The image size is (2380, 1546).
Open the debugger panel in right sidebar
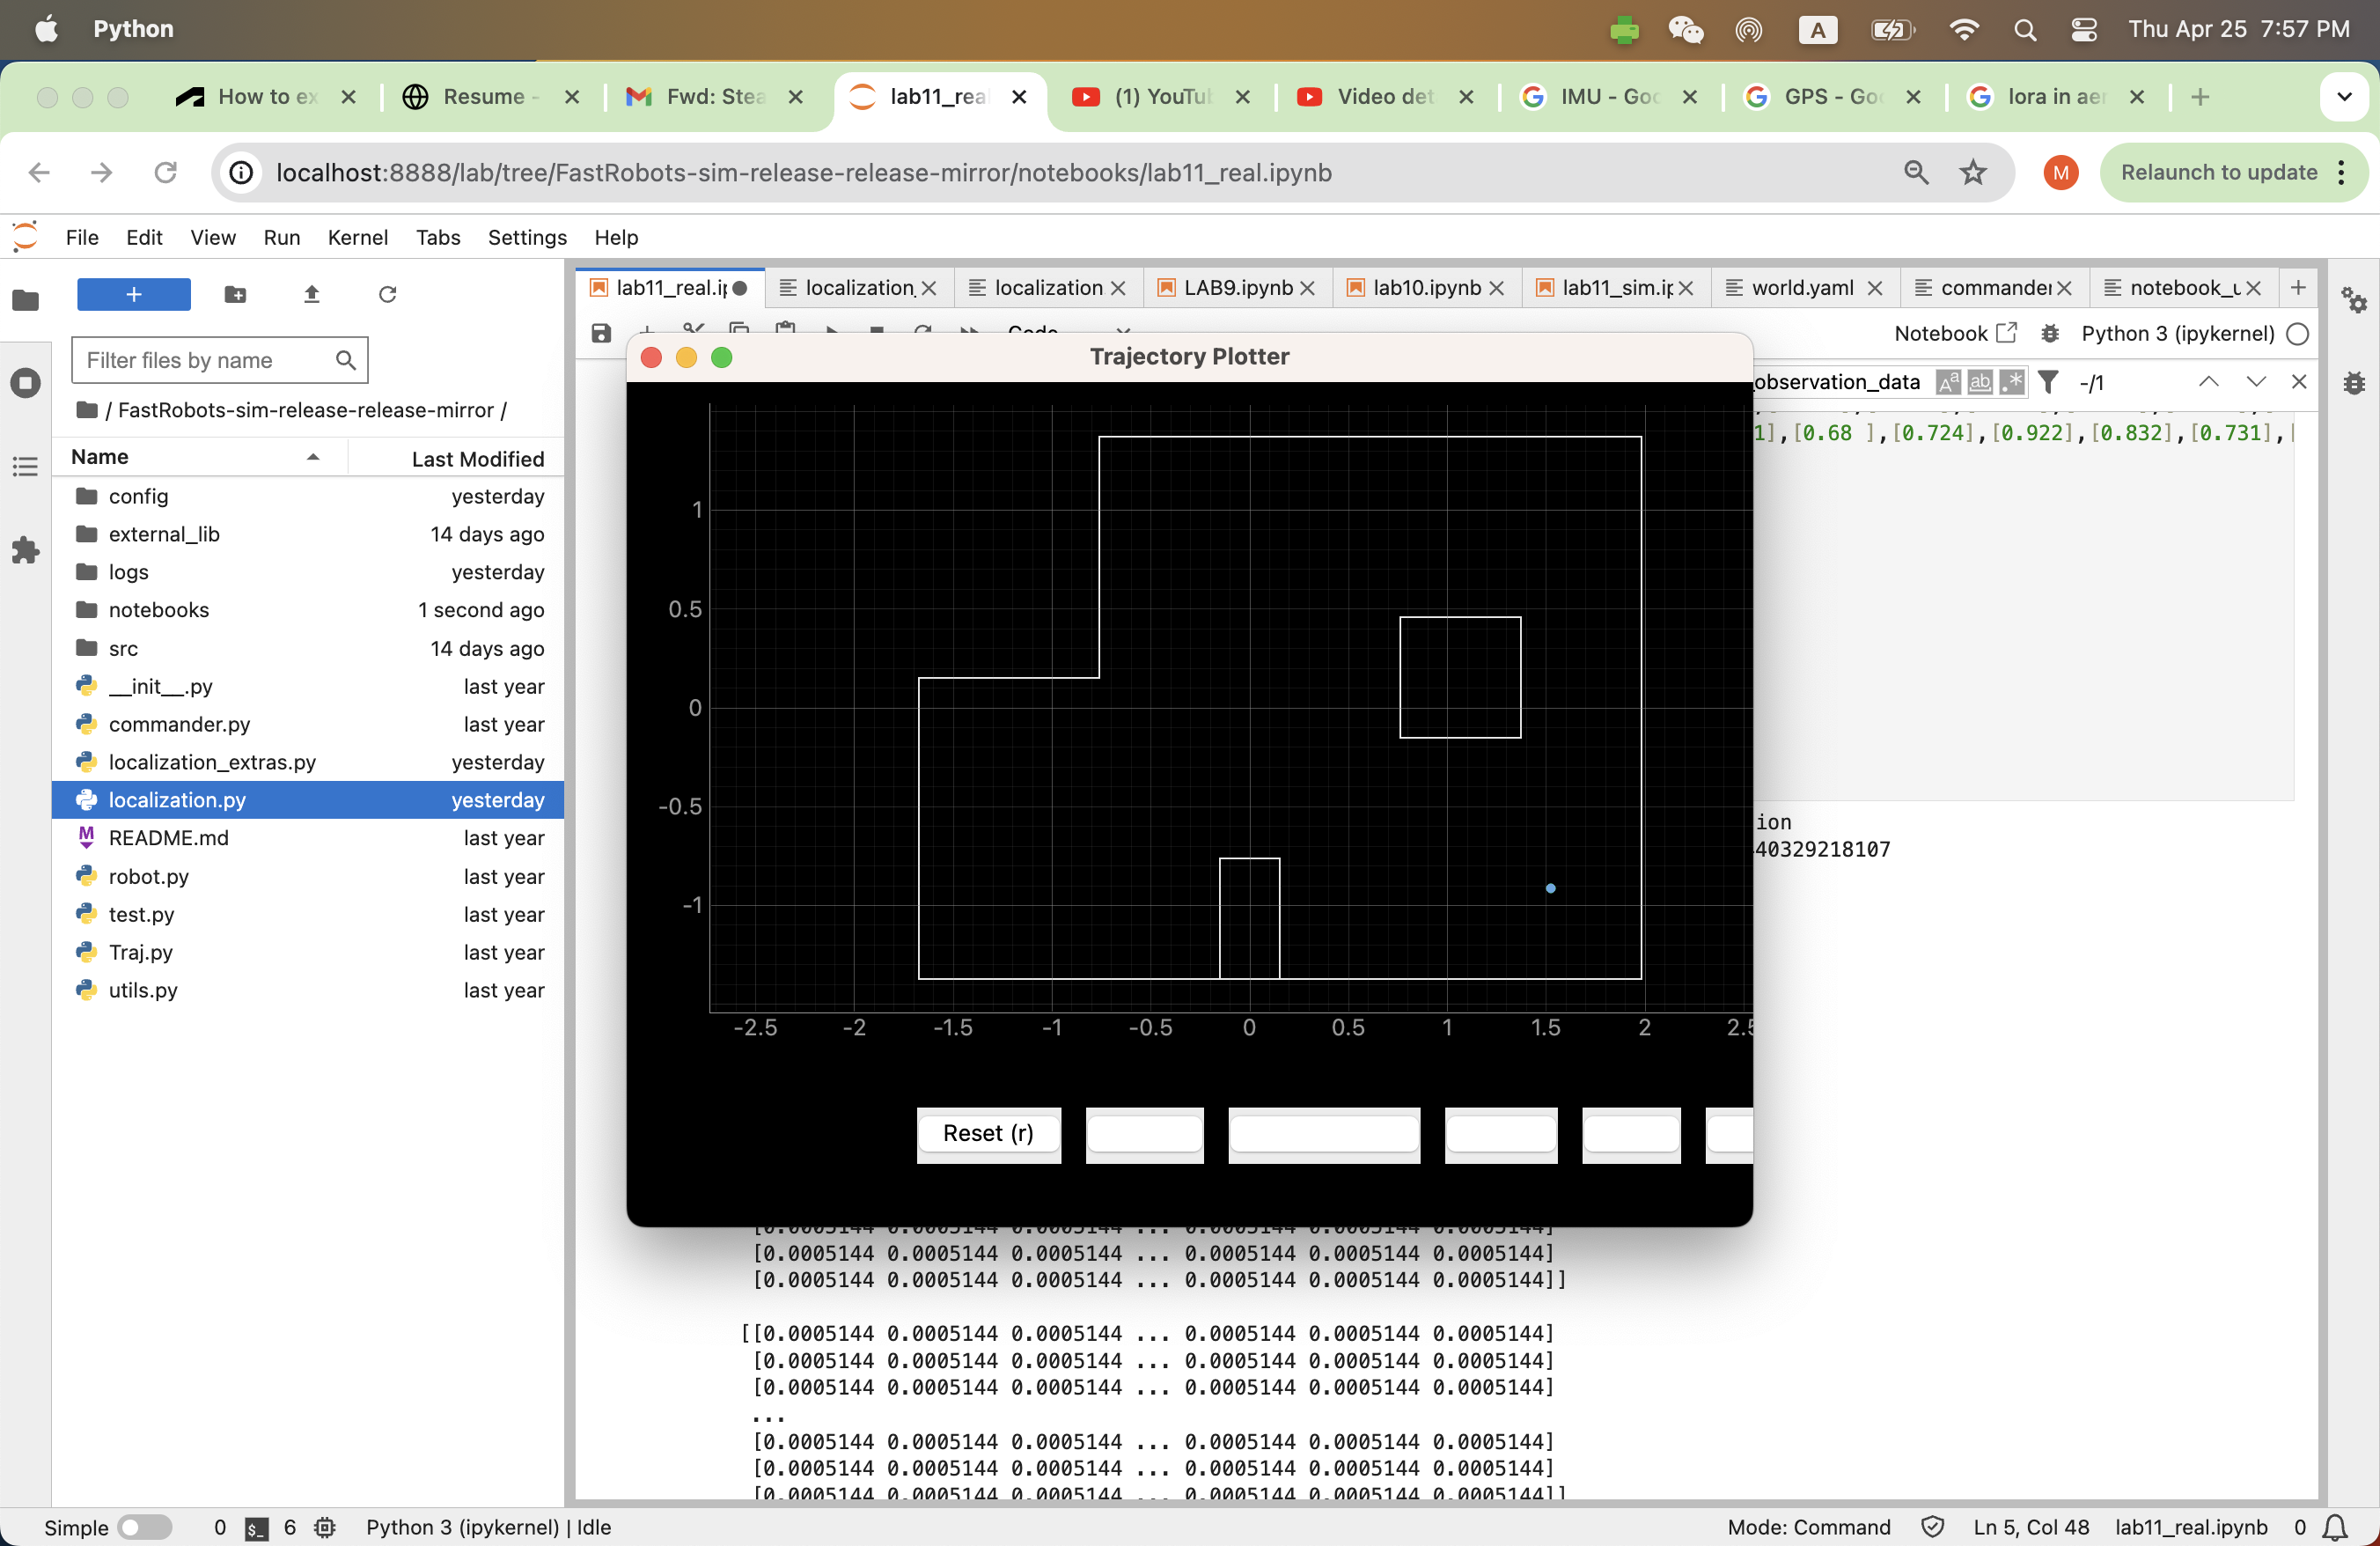tap(2353, 382)
